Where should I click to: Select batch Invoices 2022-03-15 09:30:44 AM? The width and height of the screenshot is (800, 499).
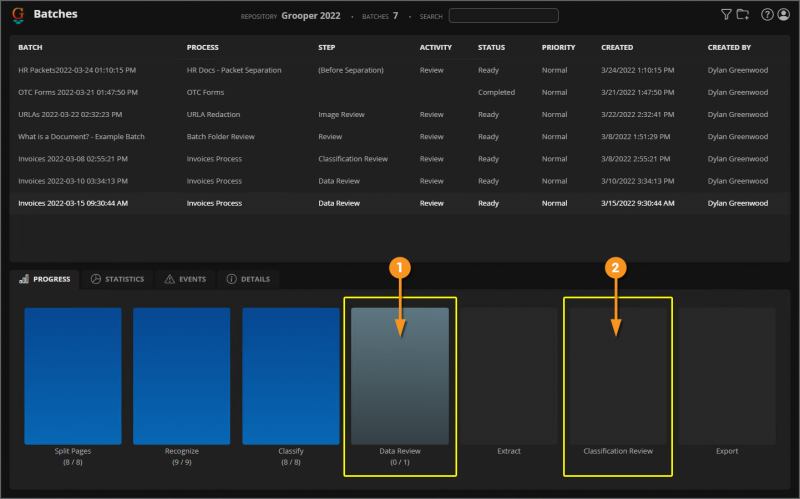pyautogui.click(x=73, y=203)
